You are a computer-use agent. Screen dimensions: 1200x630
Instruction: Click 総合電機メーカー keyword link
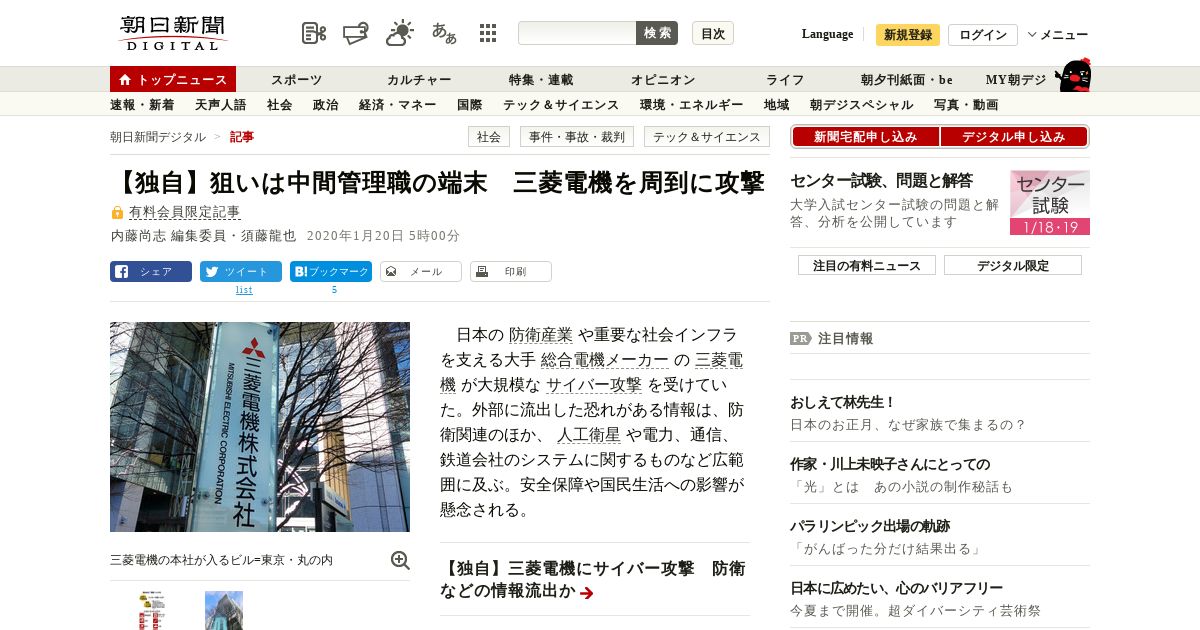coord(605,360)
